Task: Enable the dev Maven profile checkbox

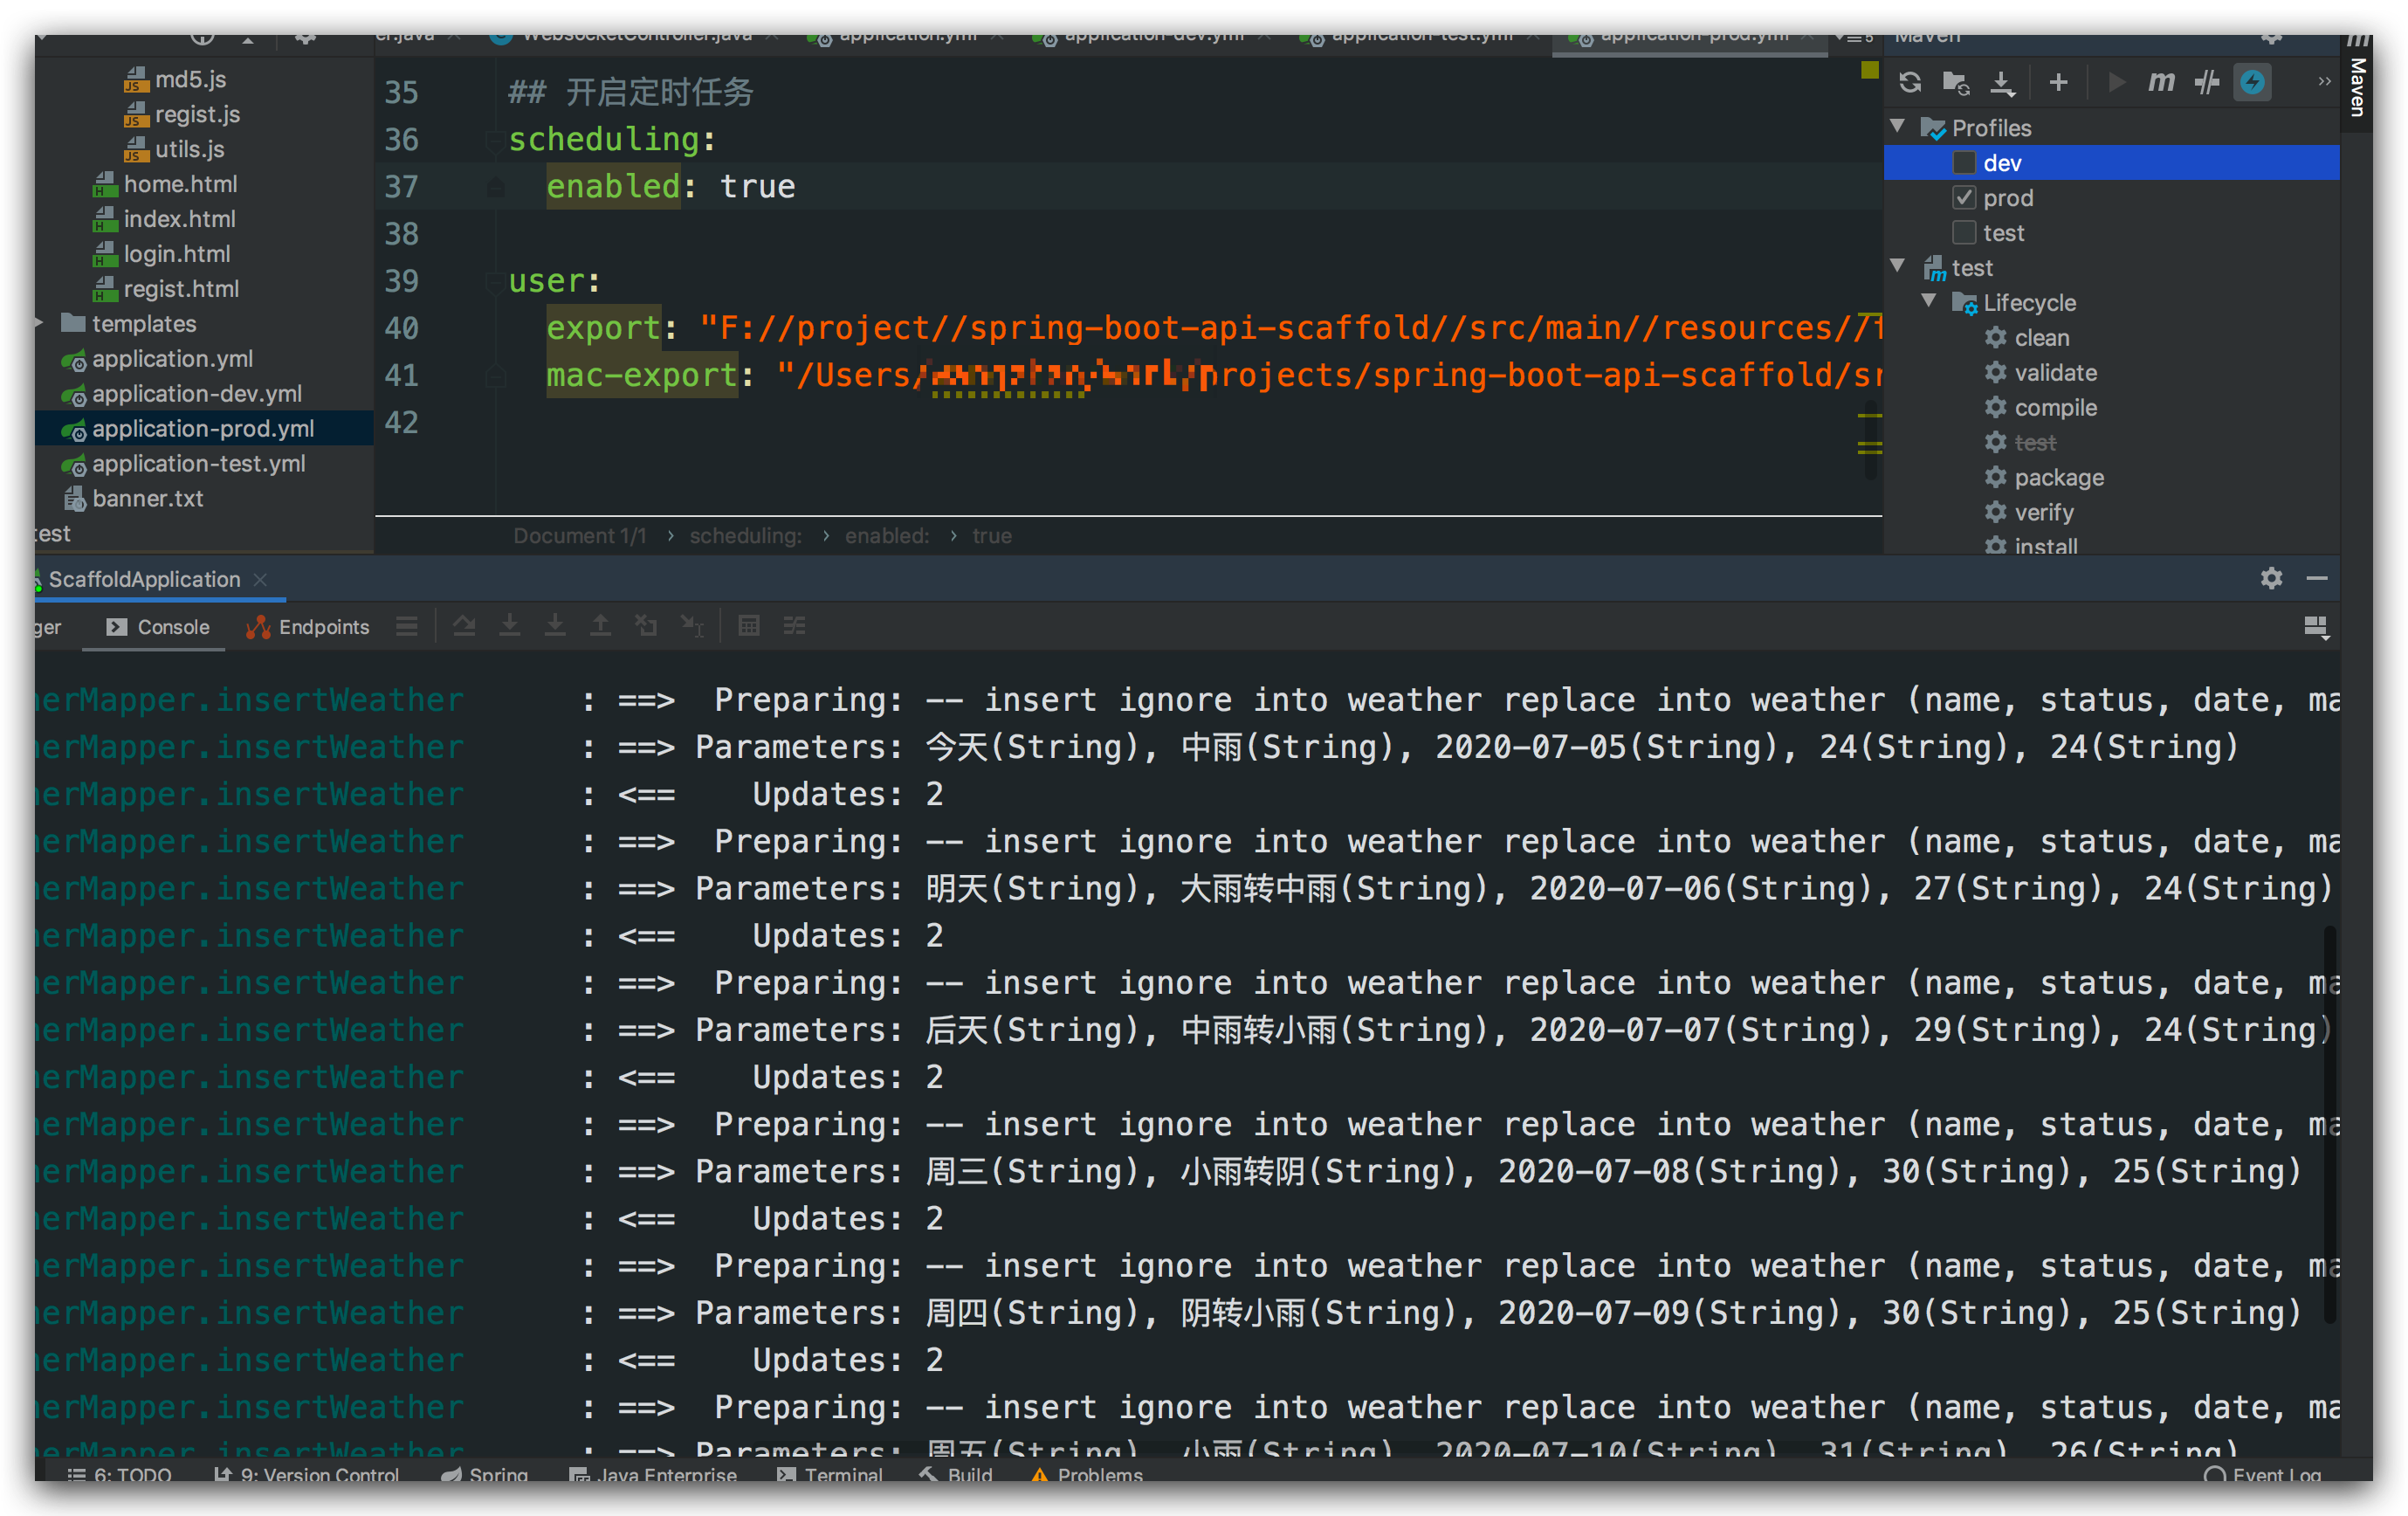Action: pos(1964,163)
